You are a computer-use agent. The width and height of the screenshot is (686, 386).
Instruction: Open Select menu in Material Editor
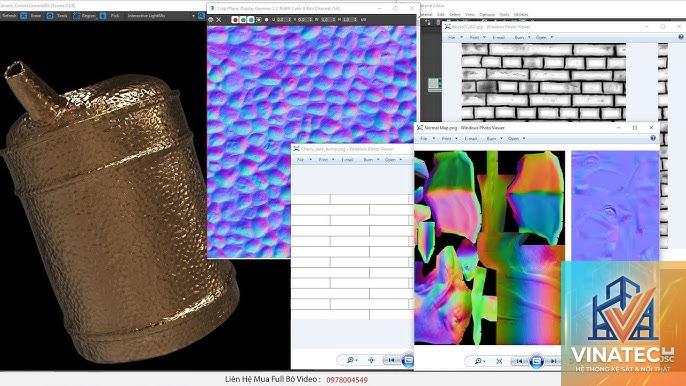(455, 14)
